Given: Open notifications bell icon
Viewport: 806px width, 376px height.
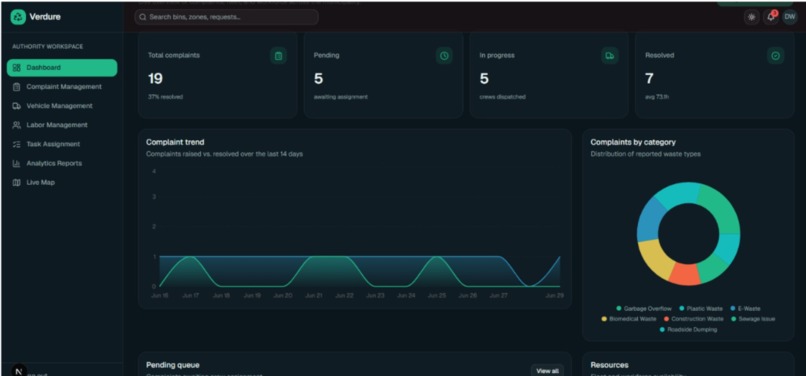Looking at the screenshot, I should pyautogui.click(x=771, y=17).
